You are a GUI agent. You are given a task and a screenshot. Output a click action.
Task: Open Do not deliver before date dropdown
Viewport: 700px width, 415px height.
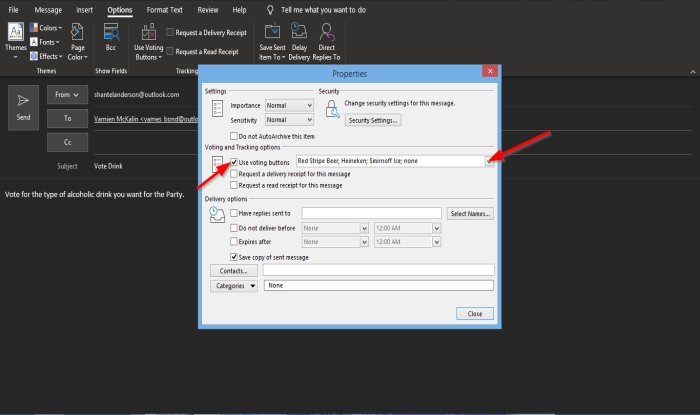tap(364, 228)
